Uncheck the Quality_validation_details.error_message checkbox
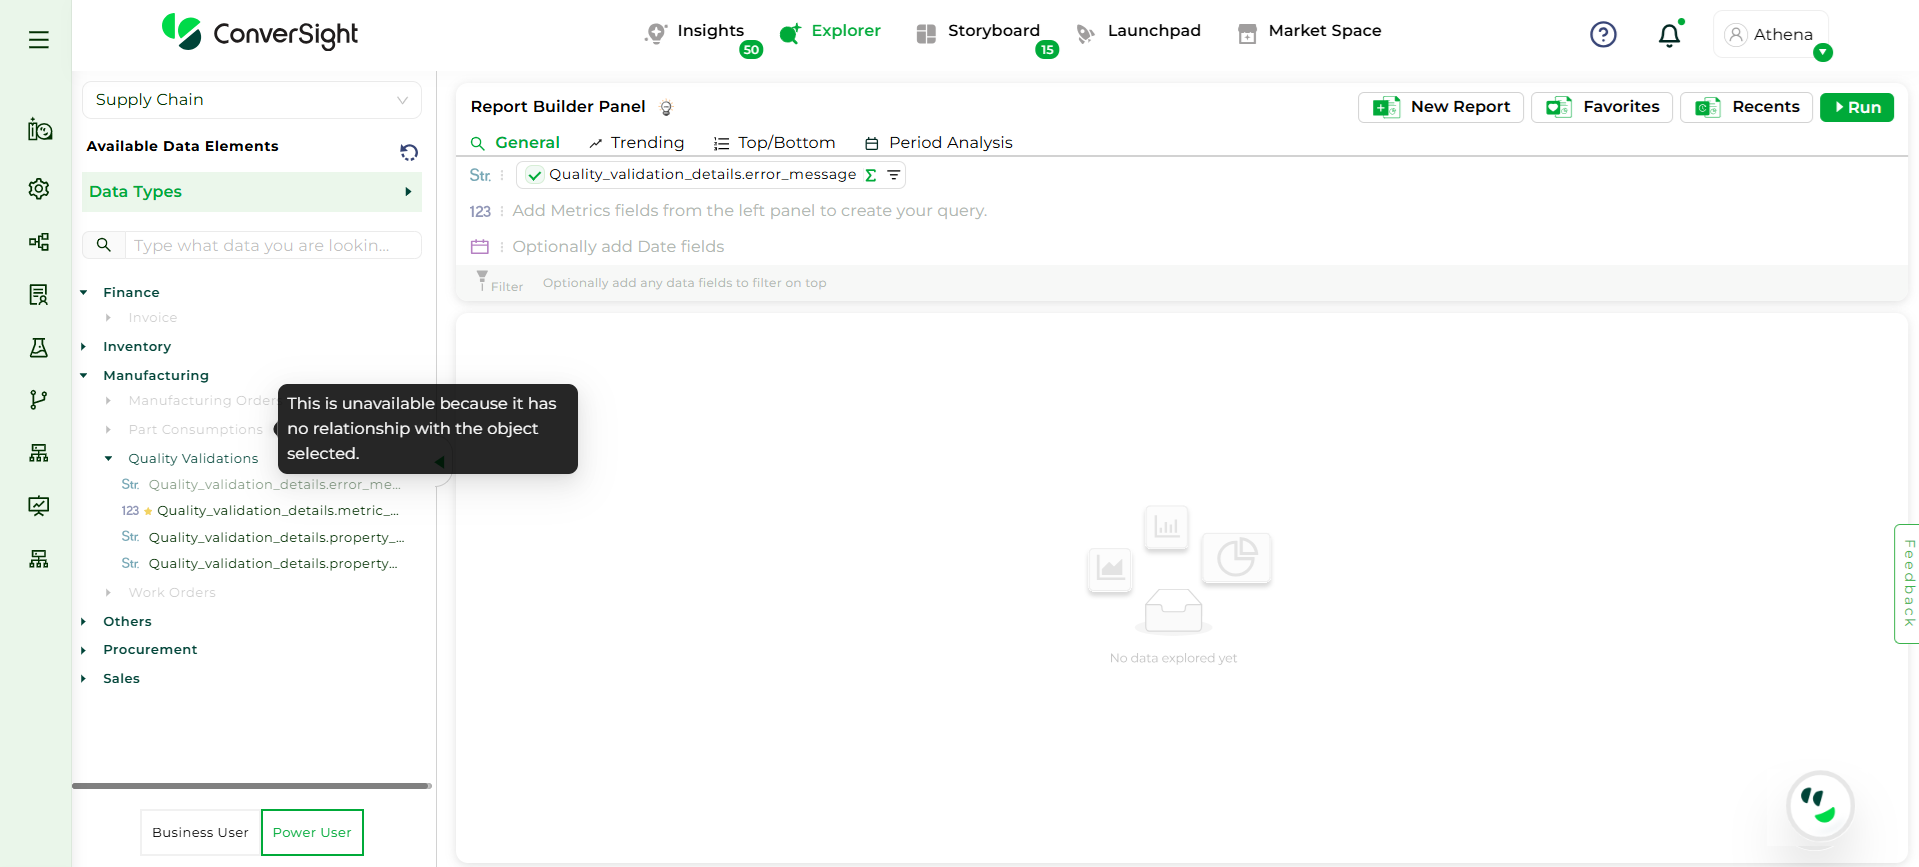The height and width of the screenshot is (867, 1919). tap(535, 175)
